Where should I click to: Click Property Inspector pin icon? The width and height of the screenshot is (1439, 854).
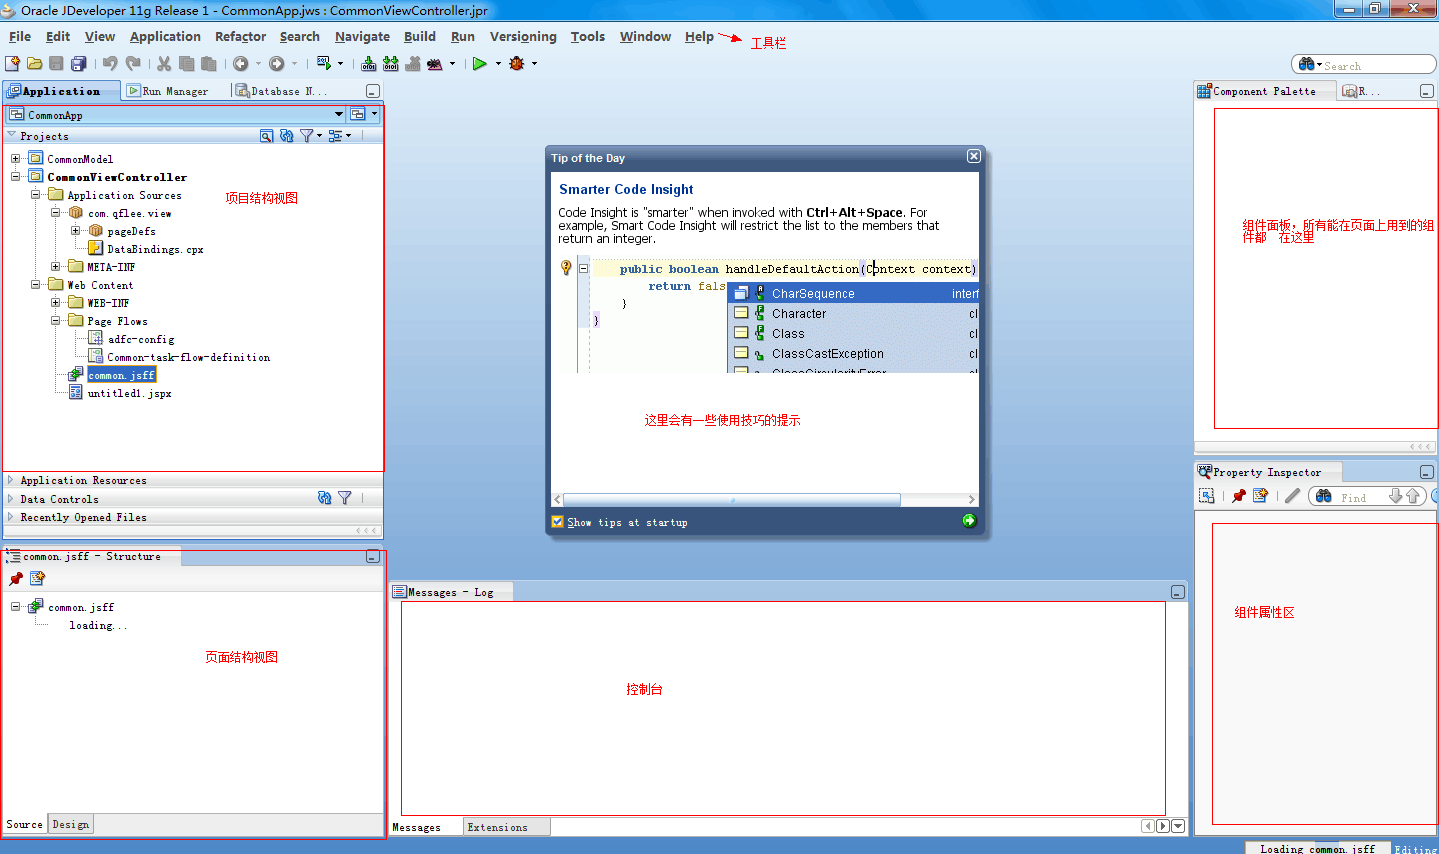(x=1239, y=496)
